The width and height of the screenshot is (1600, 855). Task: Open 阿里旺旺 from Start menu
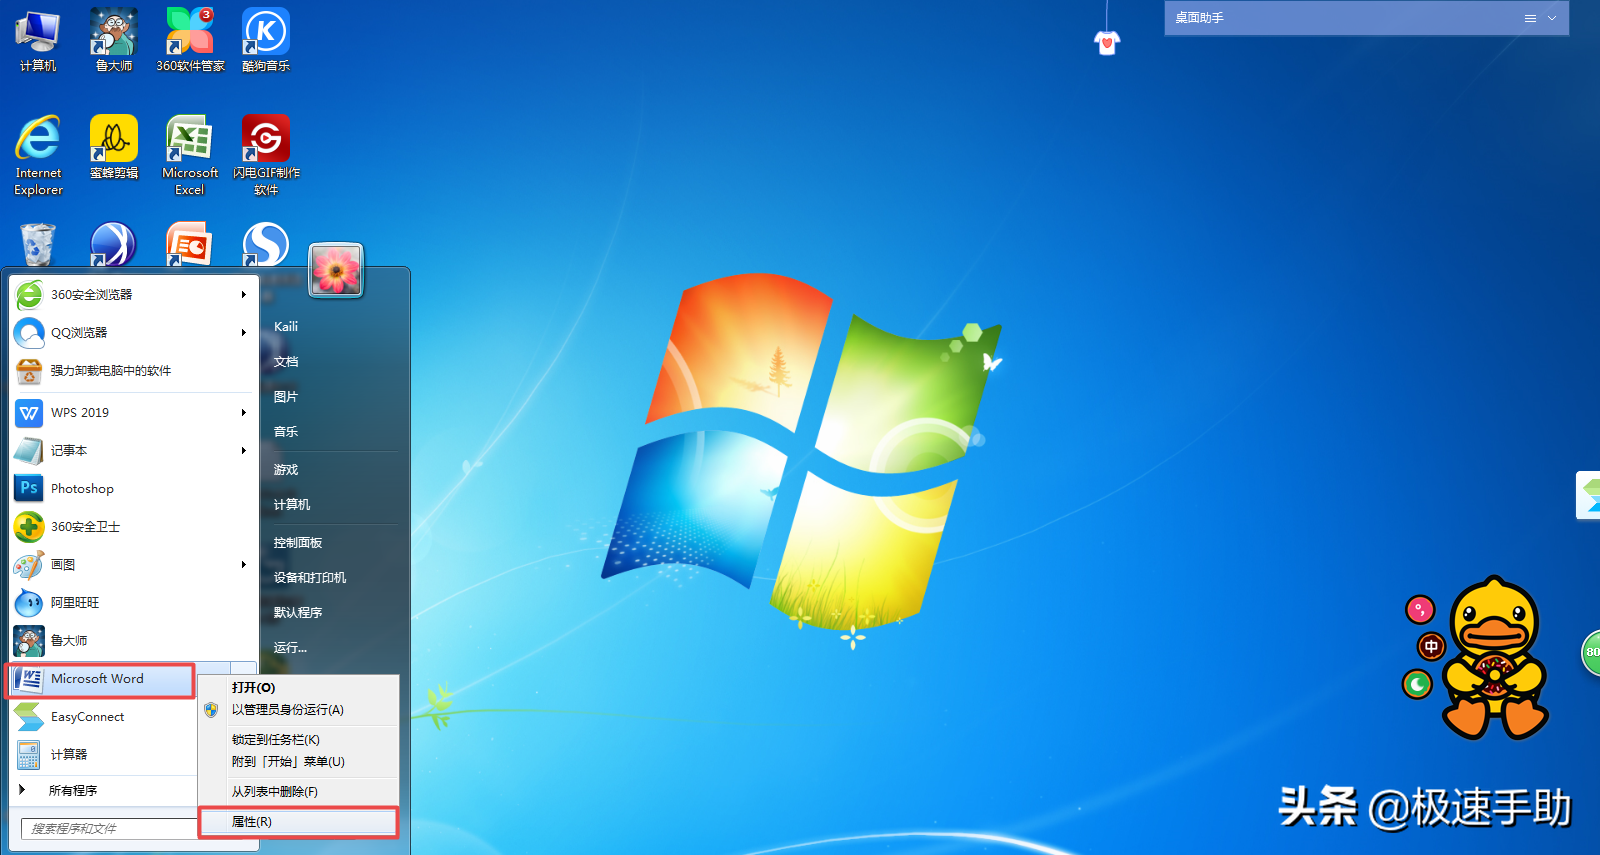pos(133,603)
